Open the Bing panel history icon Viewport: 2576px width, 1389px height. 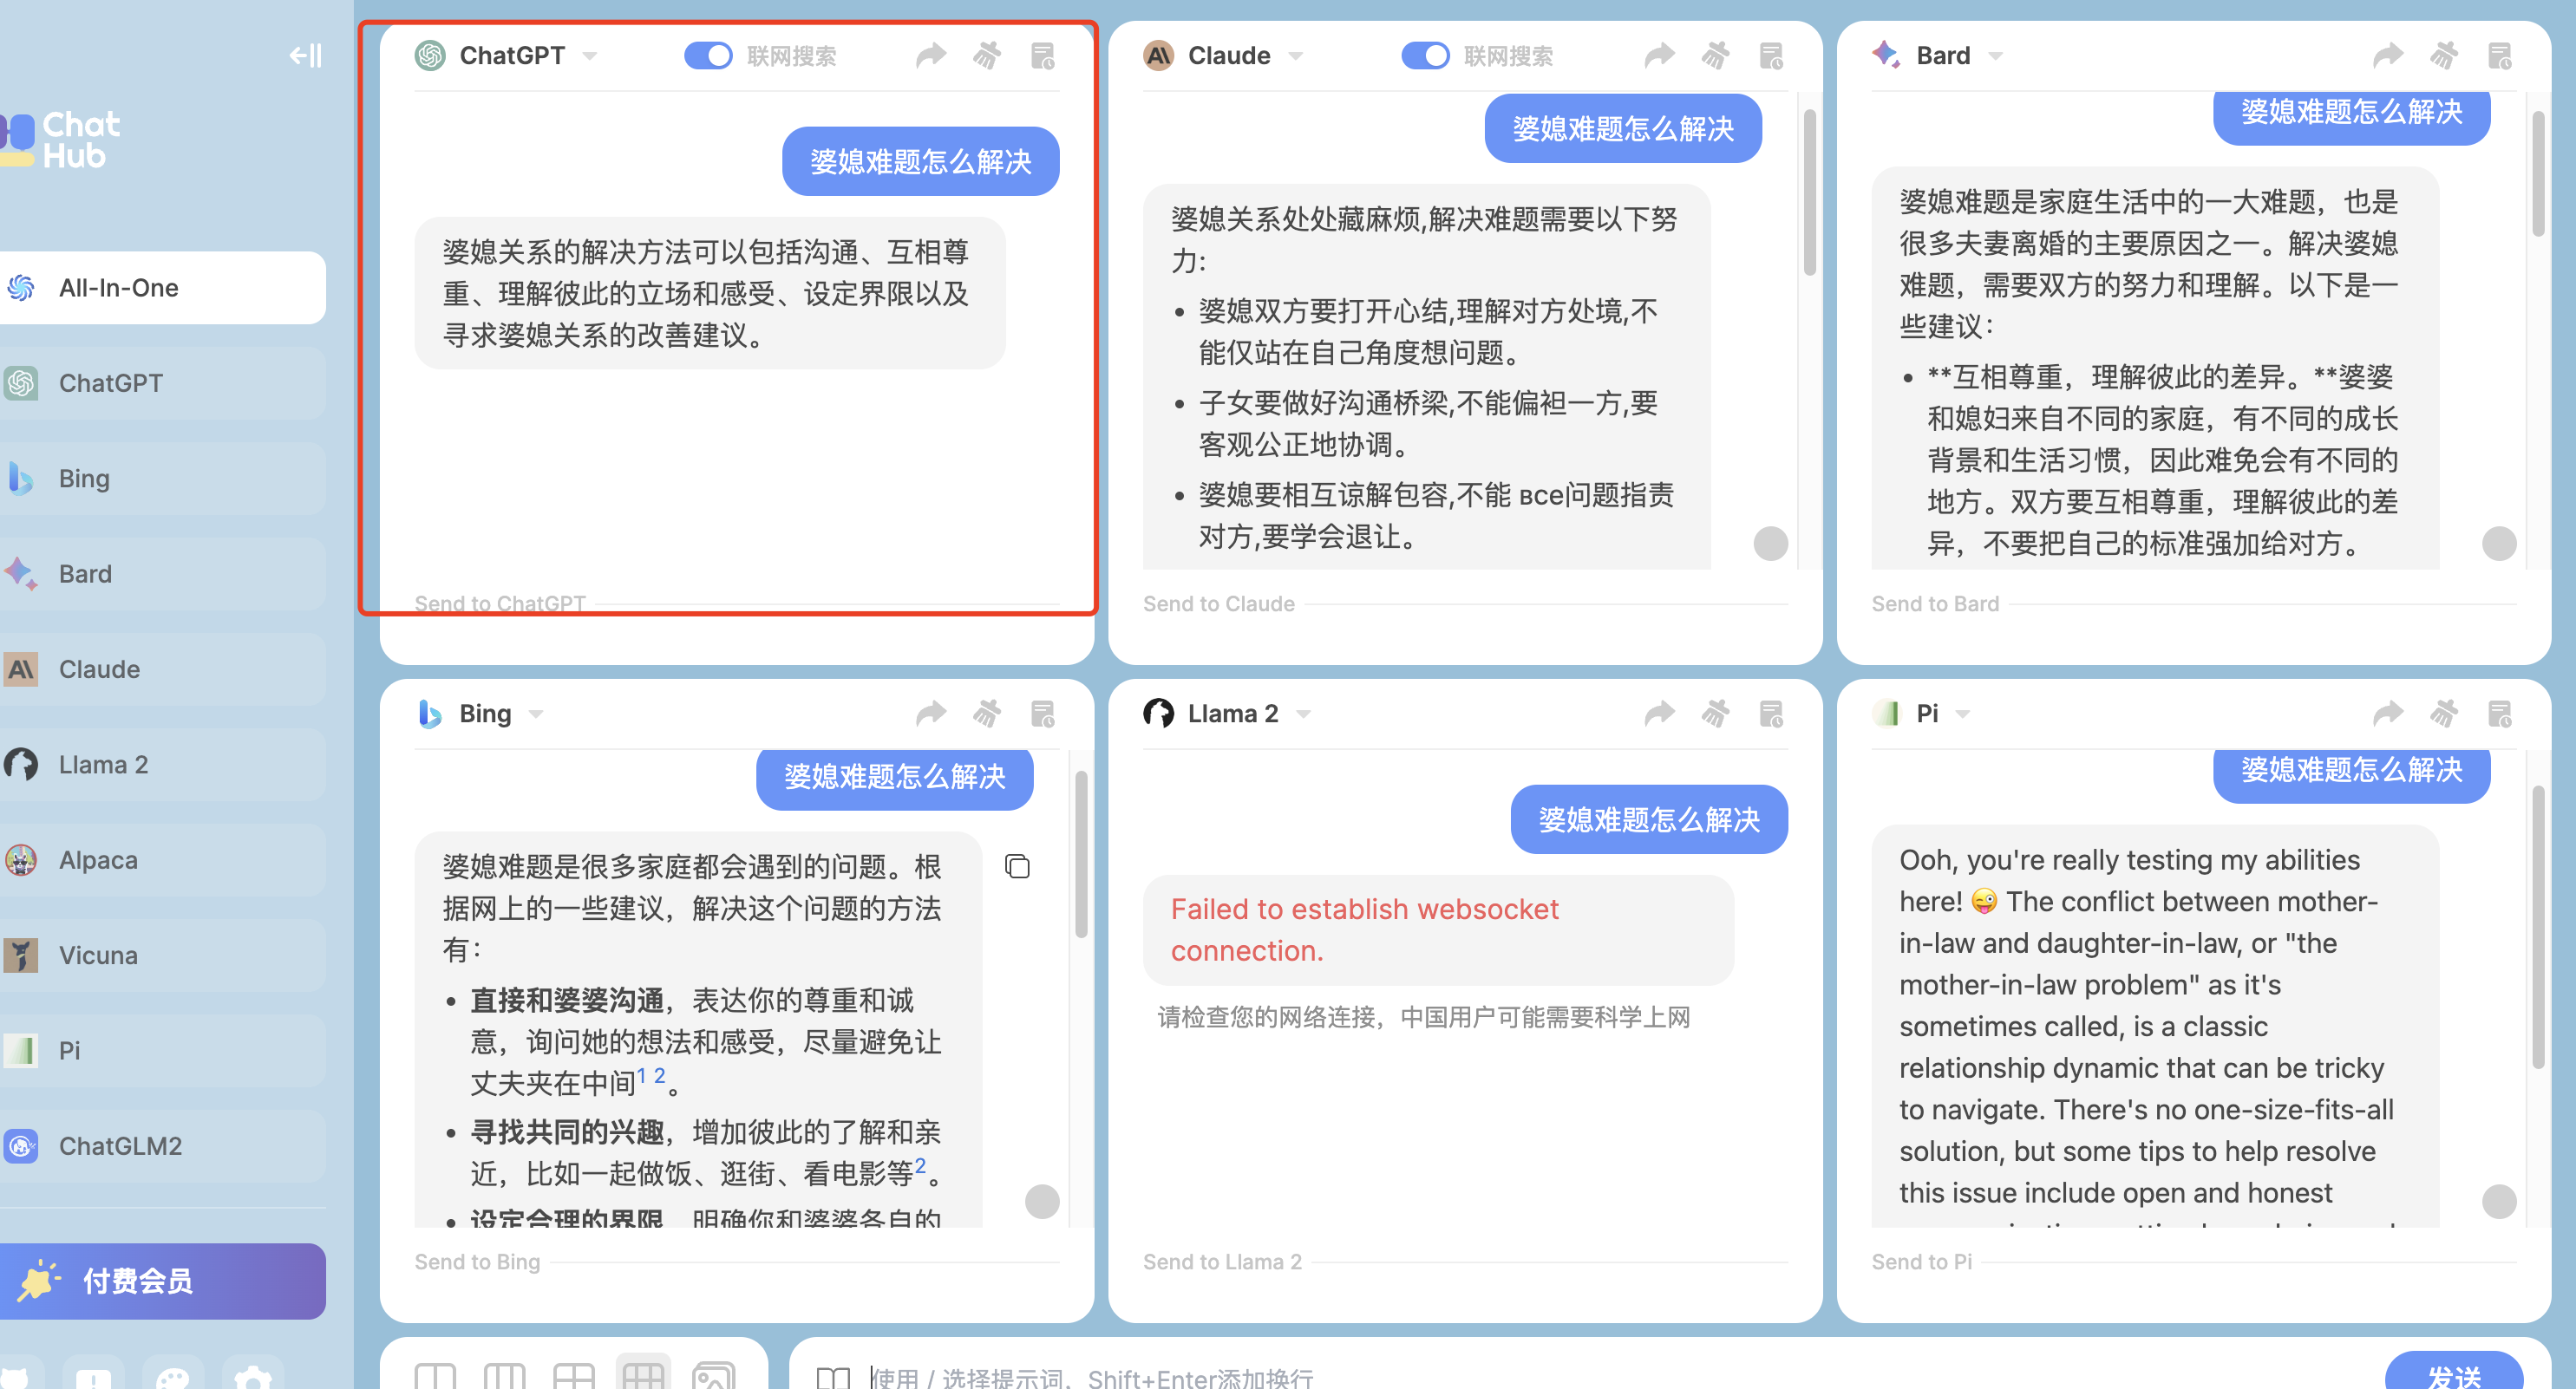[x=1043, y=713]
